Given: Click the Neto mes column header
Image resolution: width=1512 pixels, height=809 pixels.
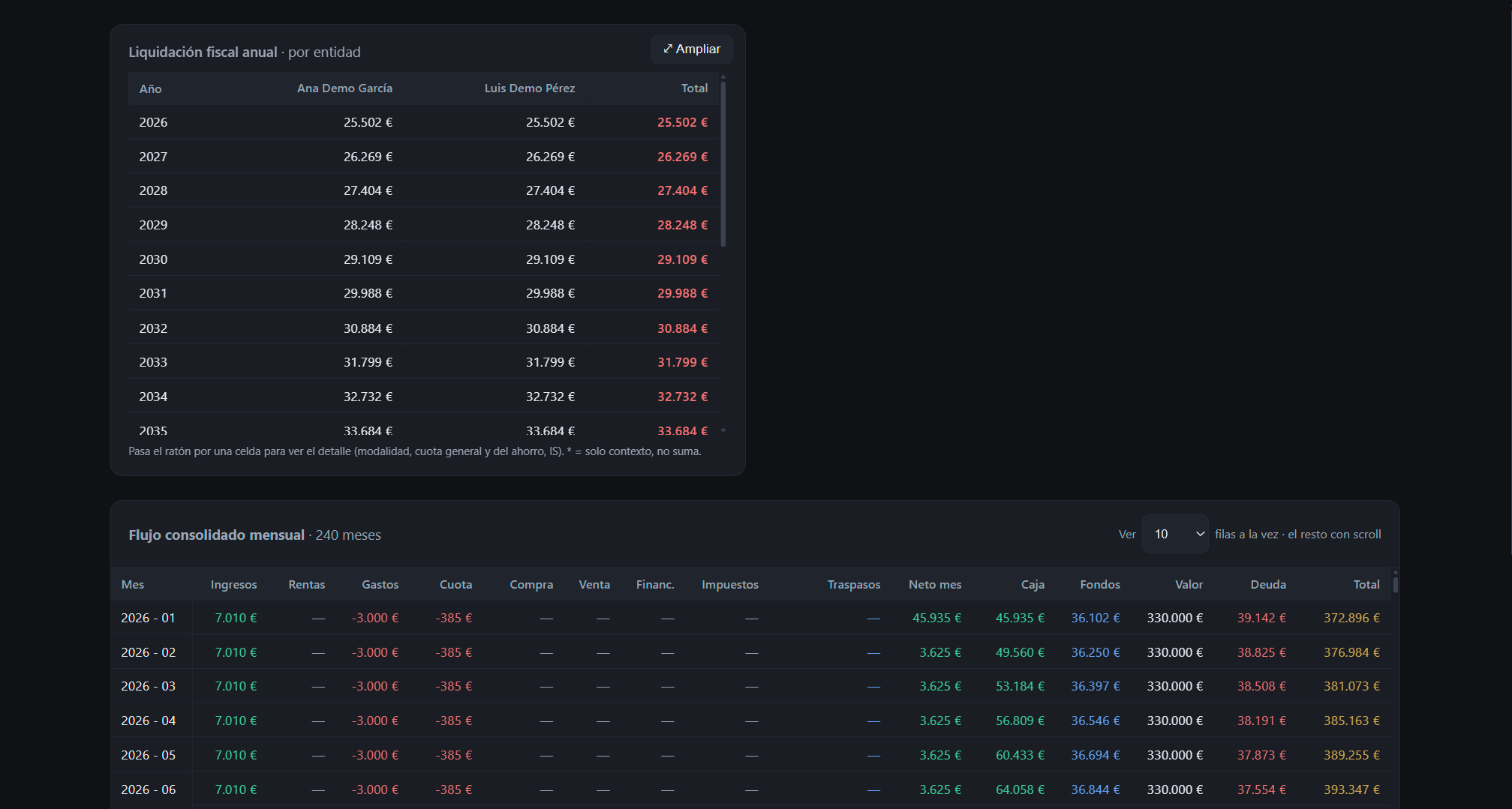Looking at the screenshot, I should pos(935,584).
